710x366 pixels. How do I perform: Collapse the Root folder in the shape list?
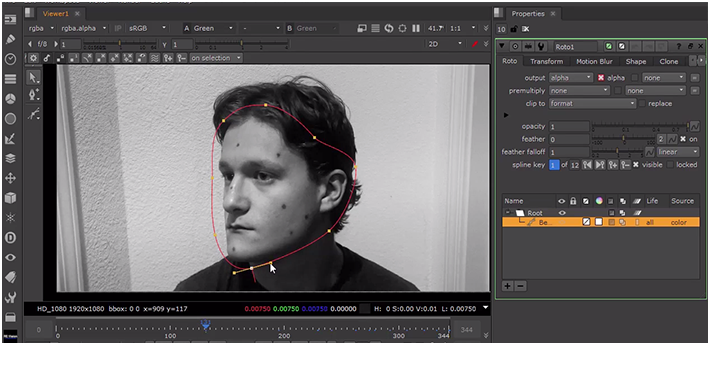point(508,212)
